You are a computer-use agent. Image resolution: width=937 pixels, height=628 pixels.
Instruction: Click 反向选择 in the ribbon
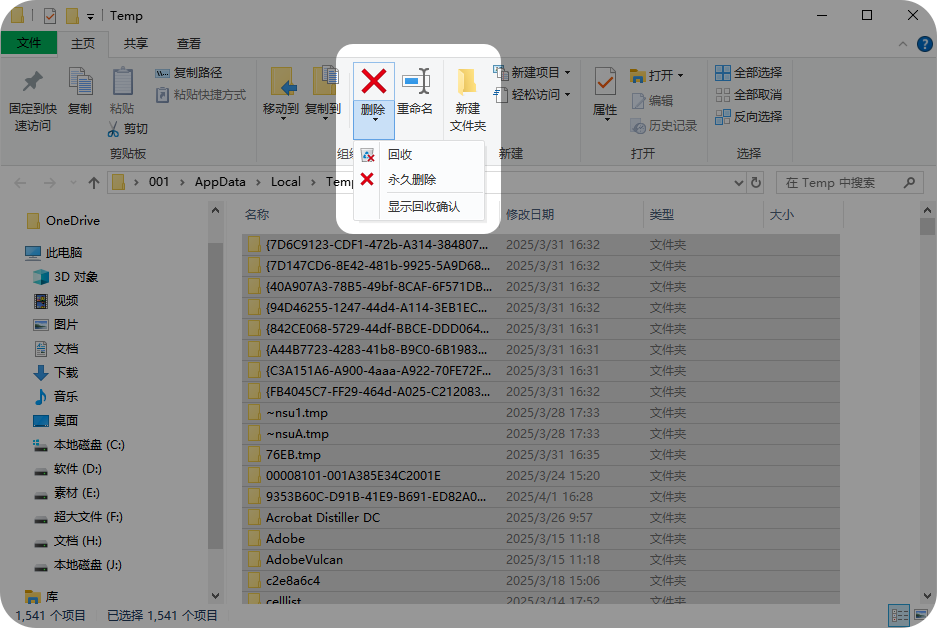click(748, 117)
